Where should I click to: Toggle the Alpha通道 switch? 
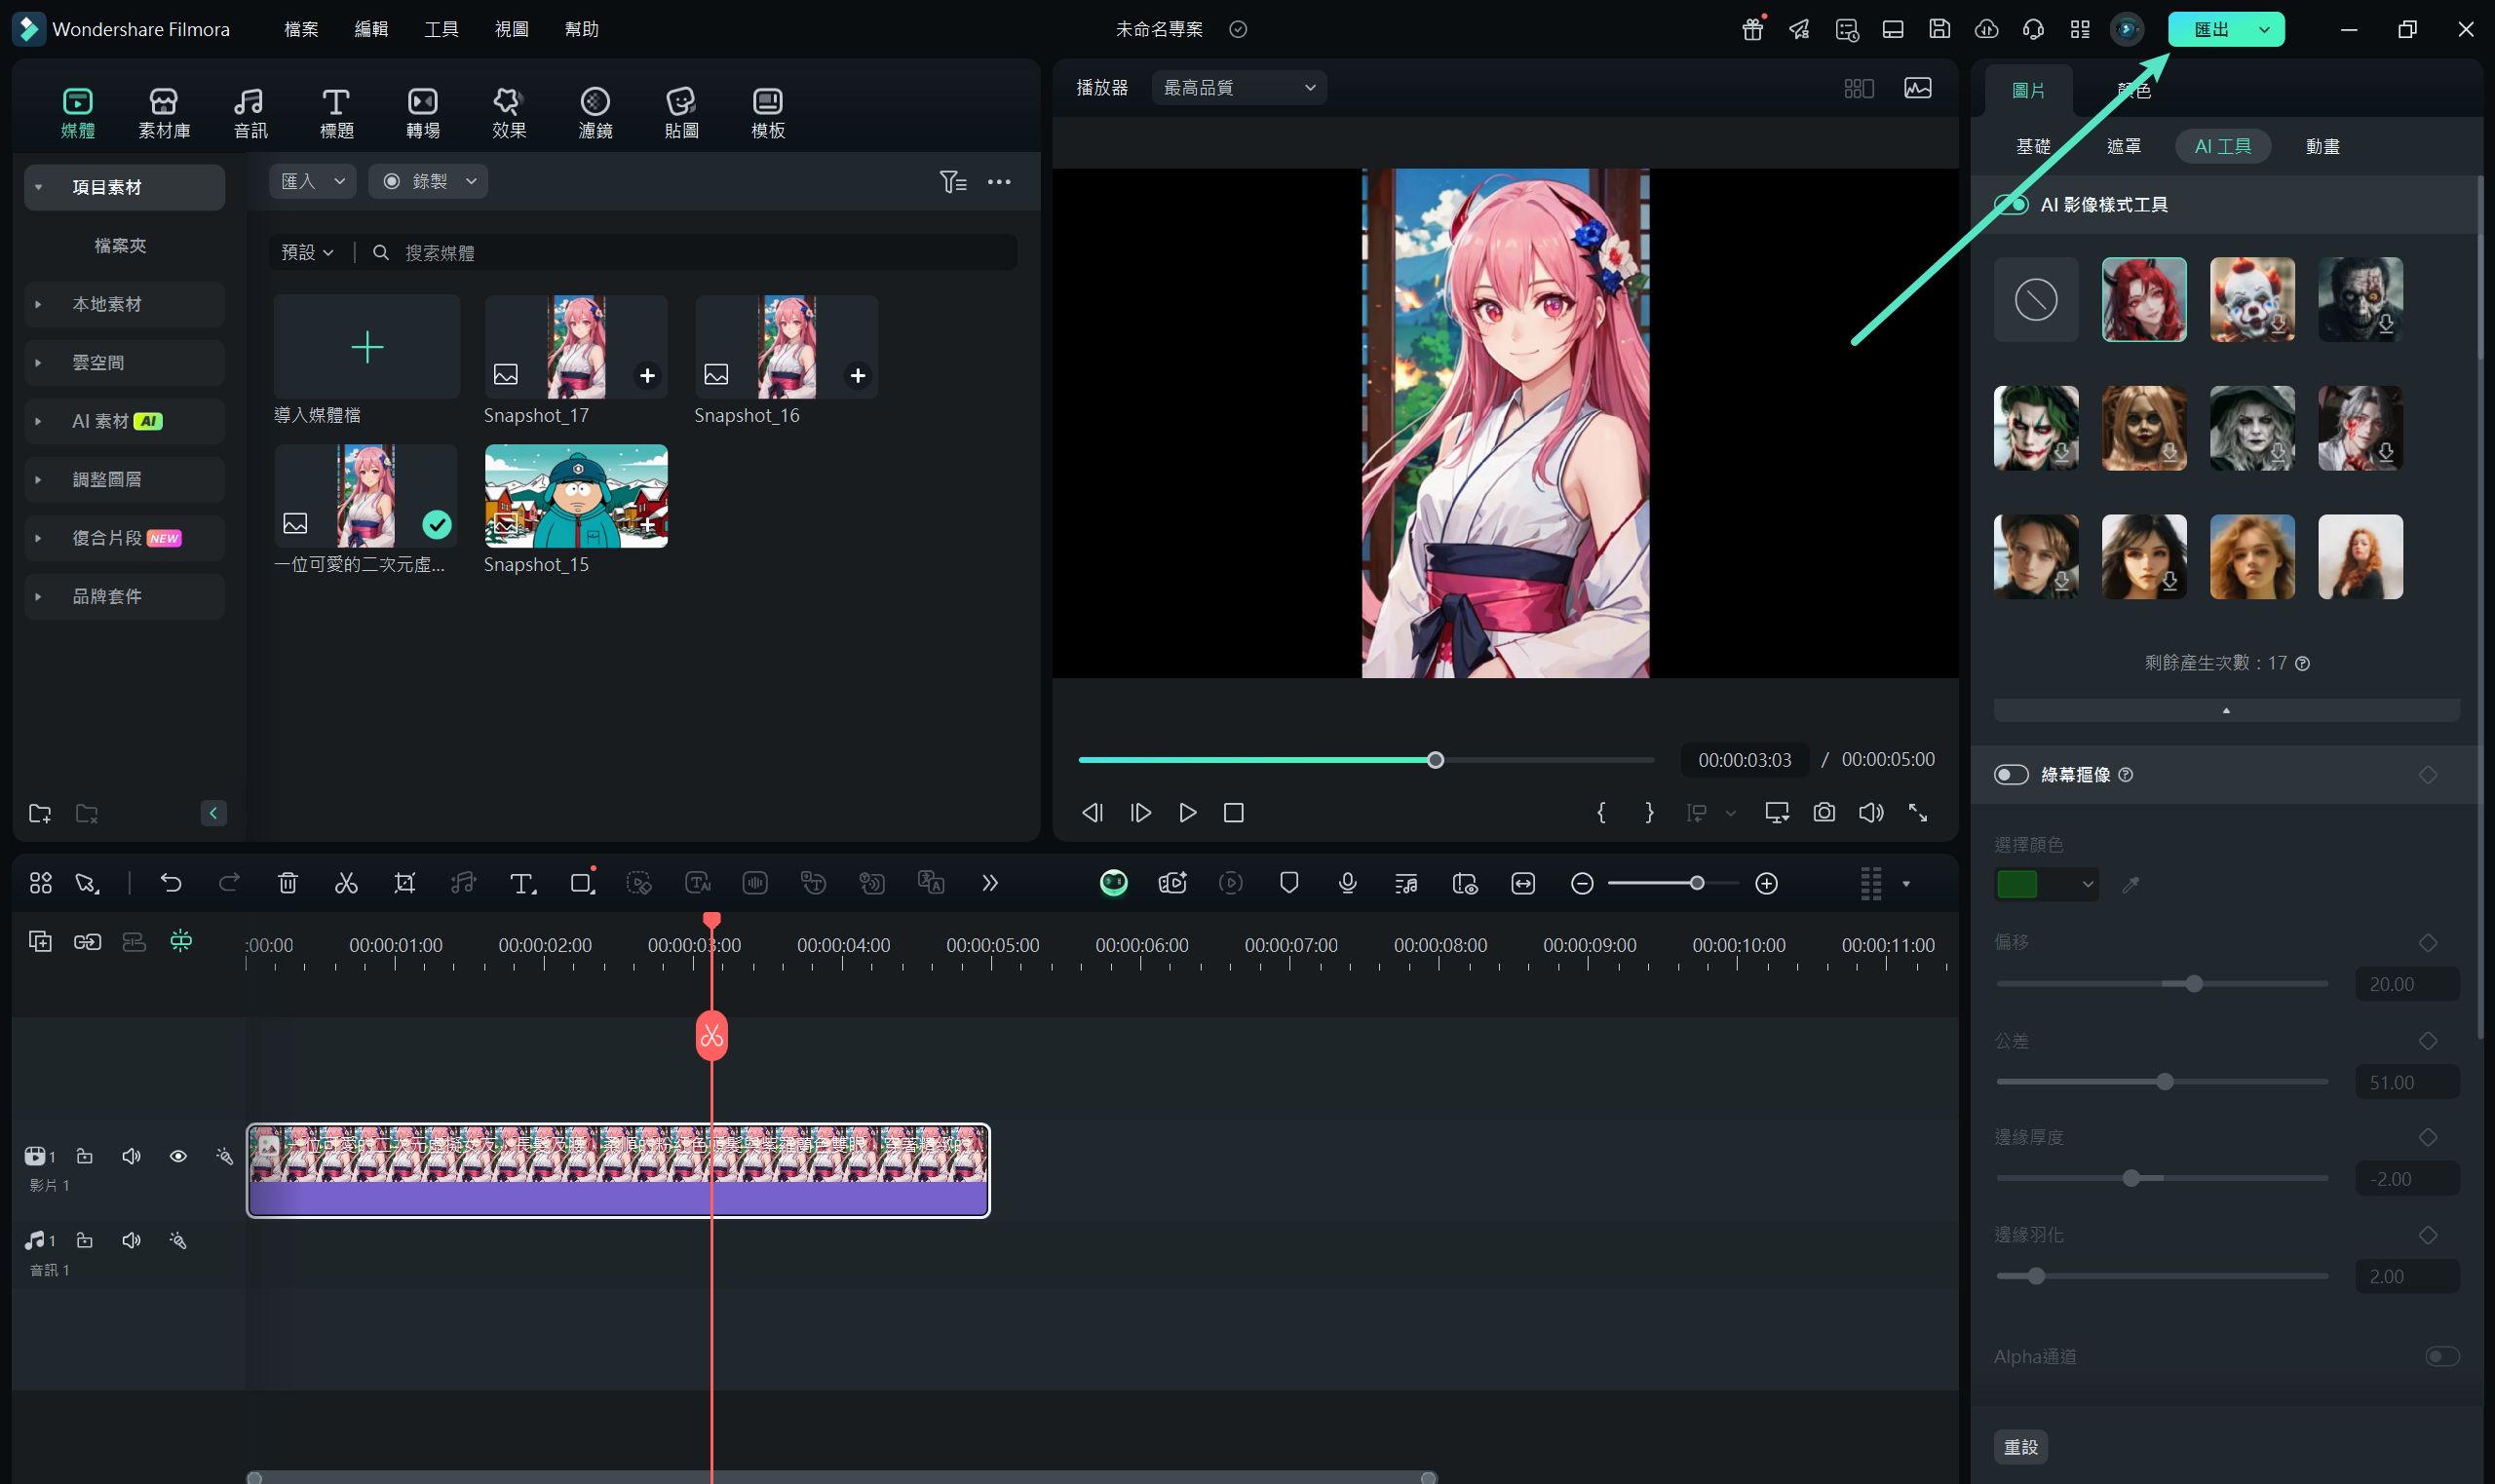click(2443, 1356)
